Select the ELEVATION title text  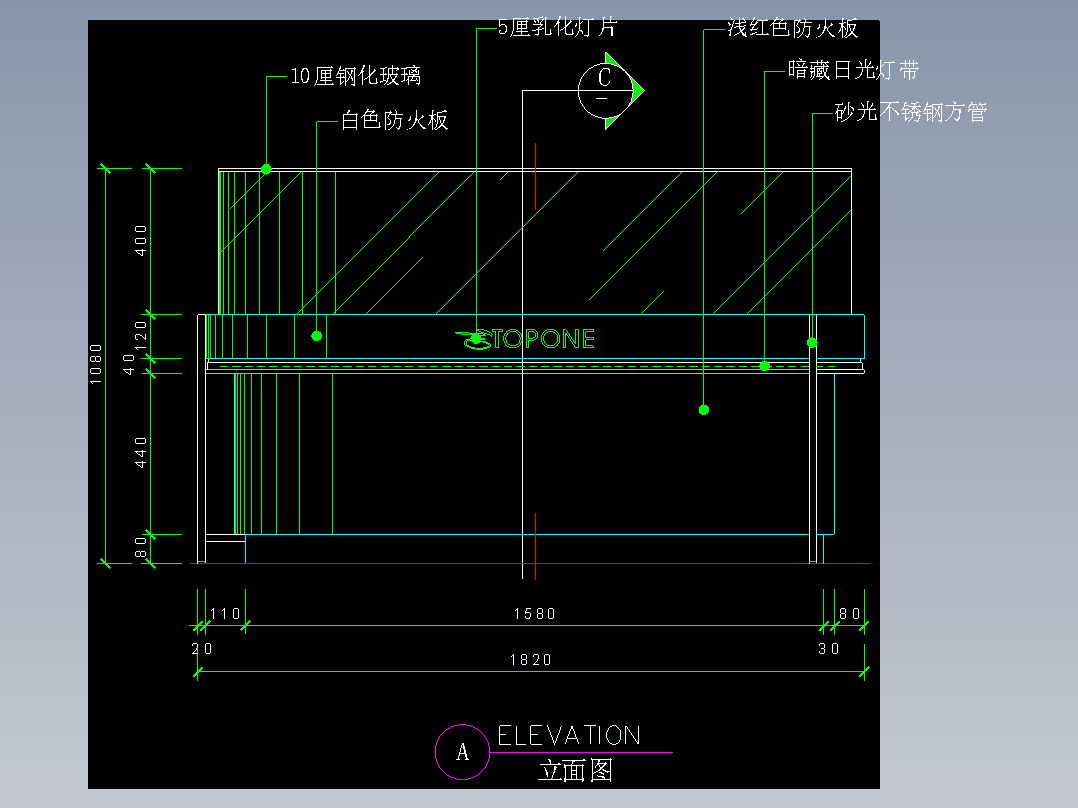point(569,736)
